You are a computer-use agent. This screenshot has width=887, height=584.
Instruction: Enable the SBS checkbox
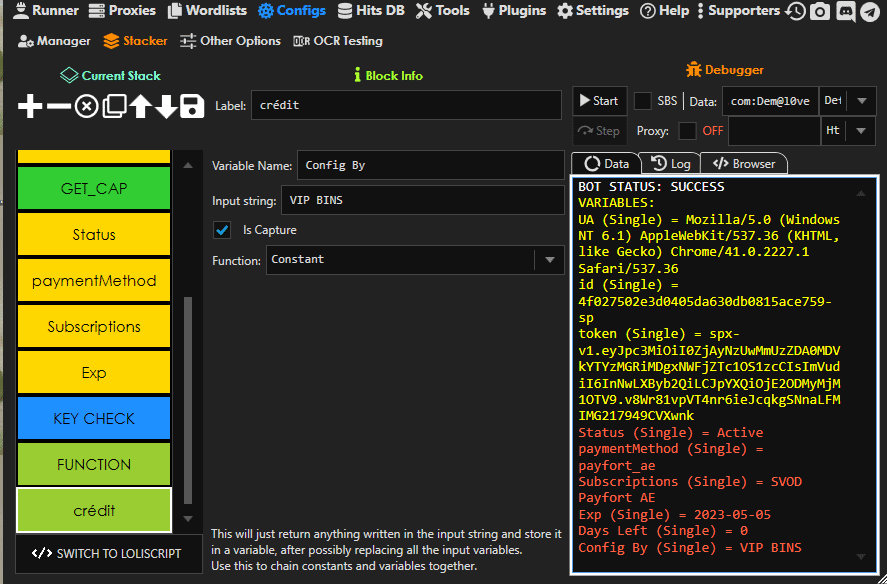[x=643, y=101]
